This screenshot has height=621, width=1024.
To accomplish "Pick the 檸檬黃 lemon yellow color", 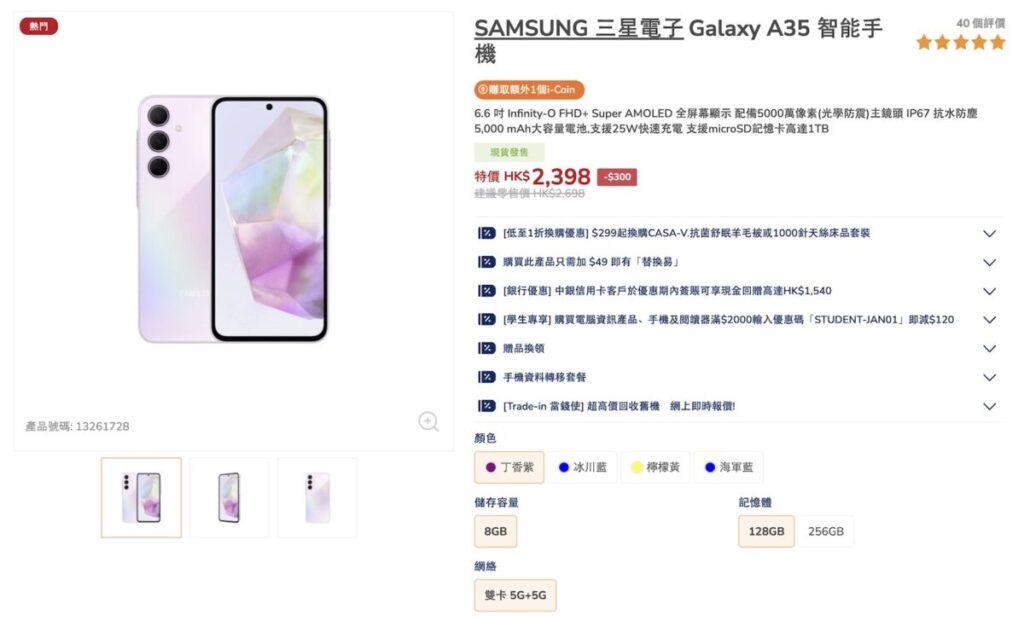I will [655, 467].
